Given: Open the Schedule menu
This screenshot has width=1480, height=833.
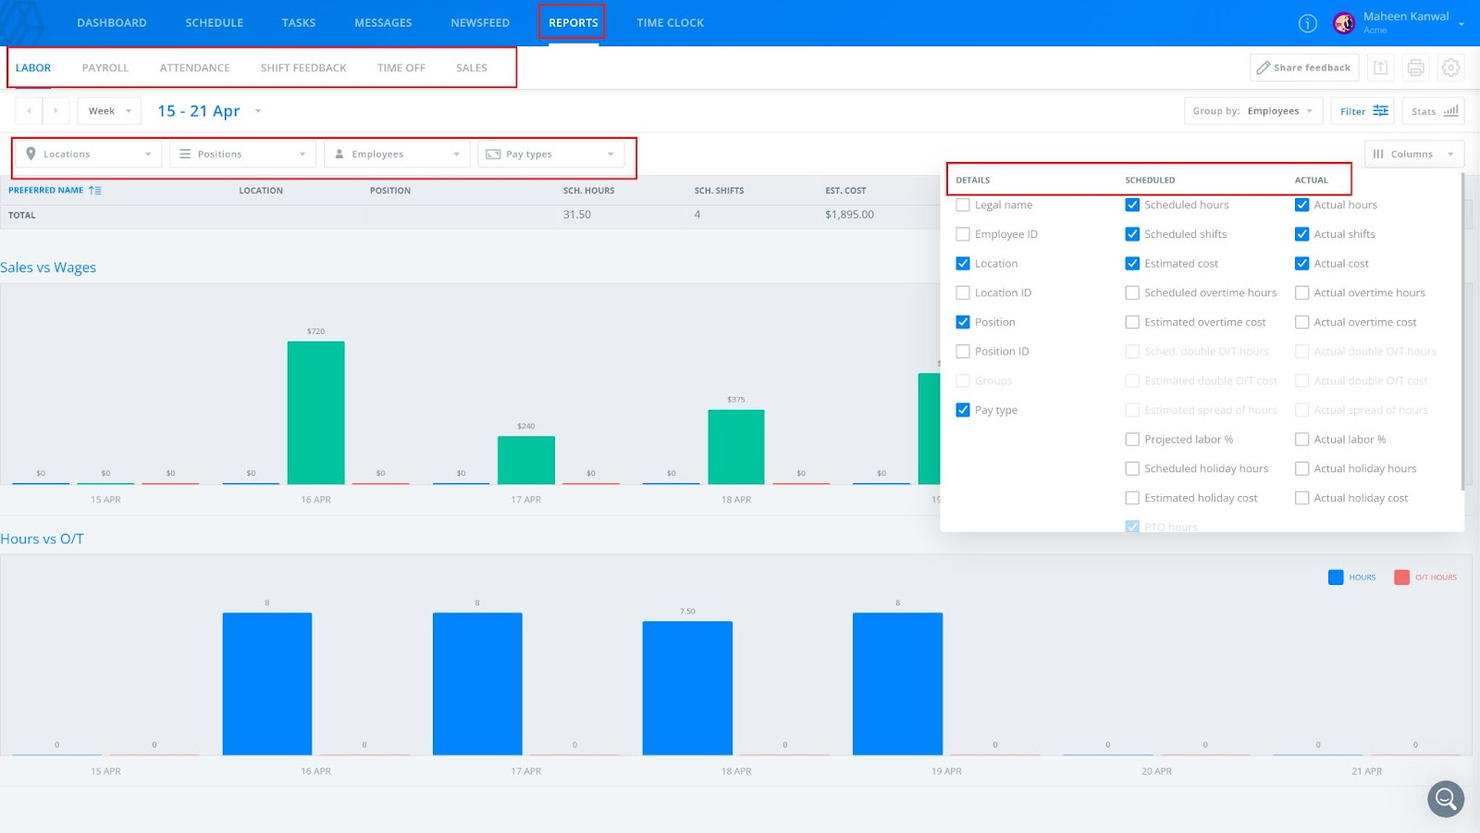Looking at the screenshot, I should (214, 23).
